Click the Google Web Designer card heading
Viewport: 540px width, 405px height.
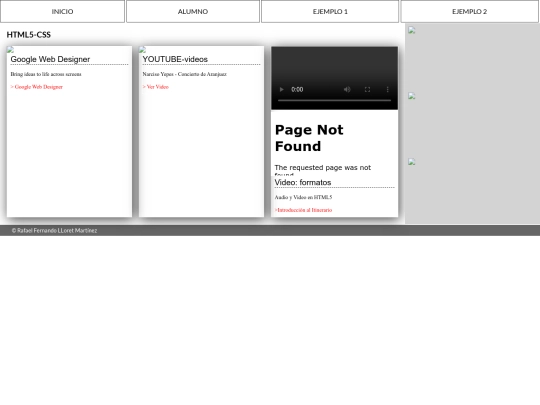[50, 59]
